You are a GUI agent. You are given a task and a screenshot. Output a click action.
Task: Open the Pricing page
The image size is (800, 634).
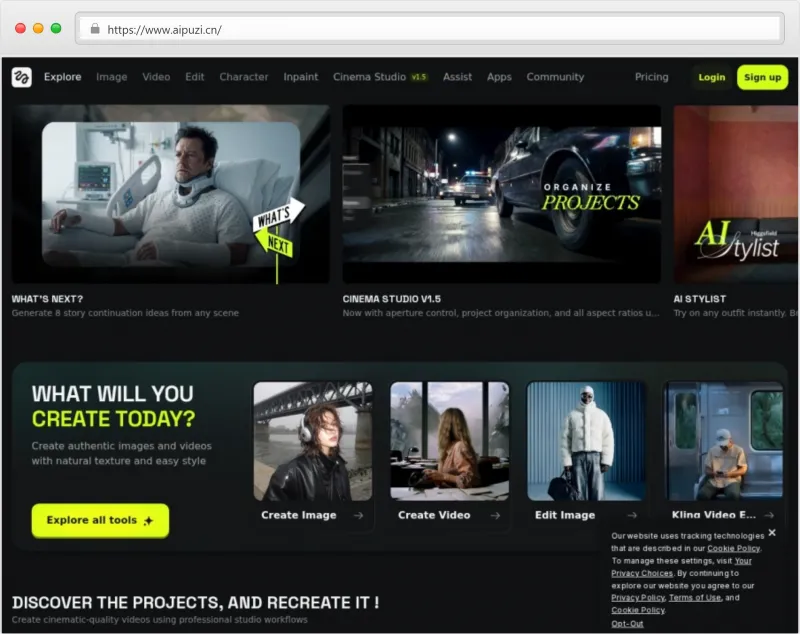pos(651,77)
